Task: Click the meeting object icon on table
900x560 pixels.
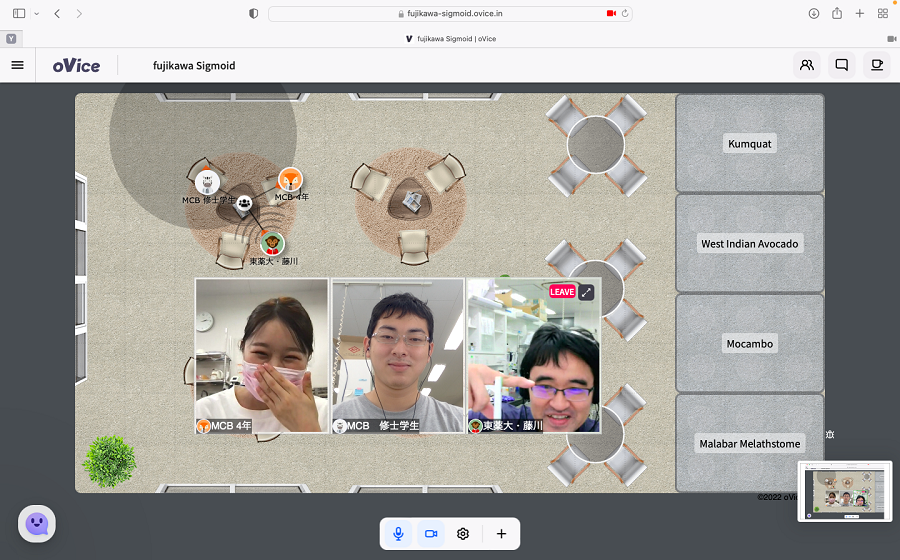Action: (245, 203)
